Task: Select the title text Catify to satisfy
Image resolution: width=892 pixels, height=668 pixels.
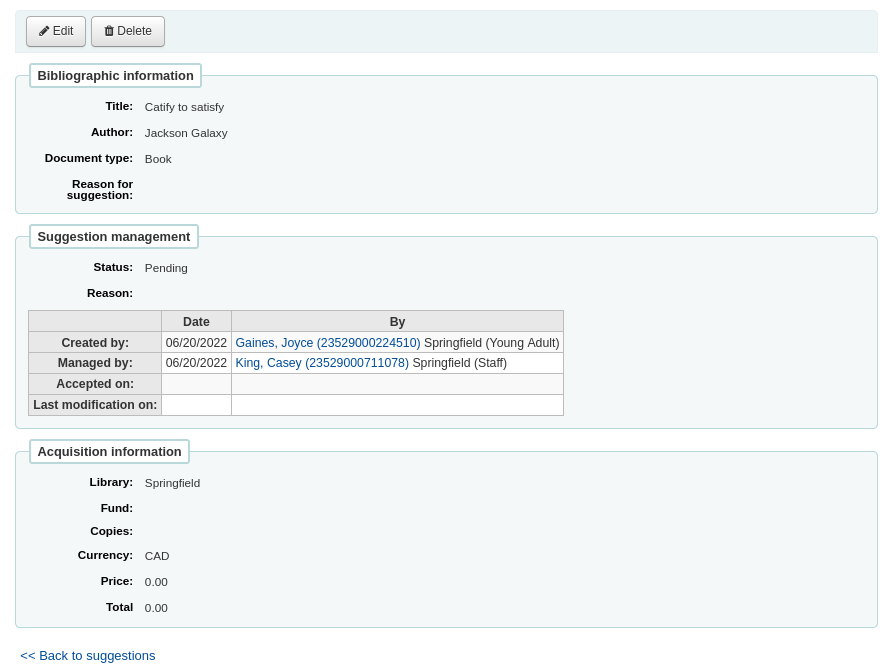Action: pyautogui.click(x=184, y=107)
